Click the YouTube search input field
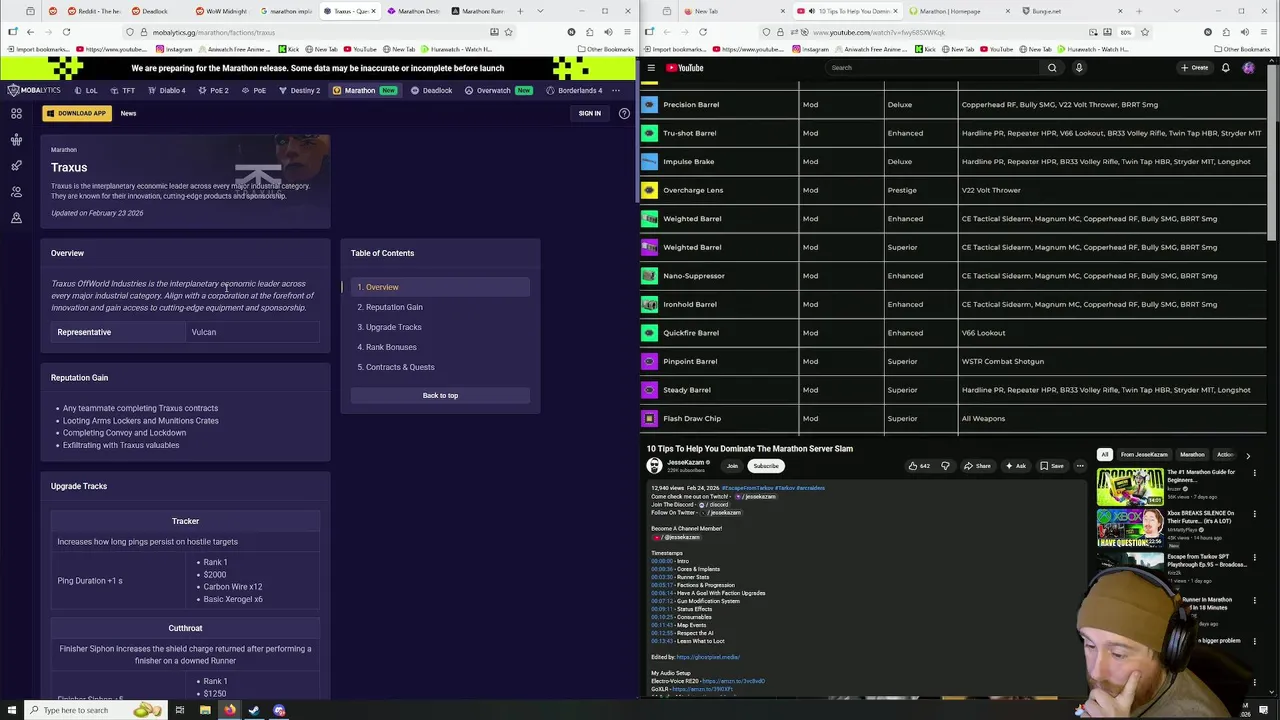Viewport: 1280px width, 720px height. tap(930, 68)
